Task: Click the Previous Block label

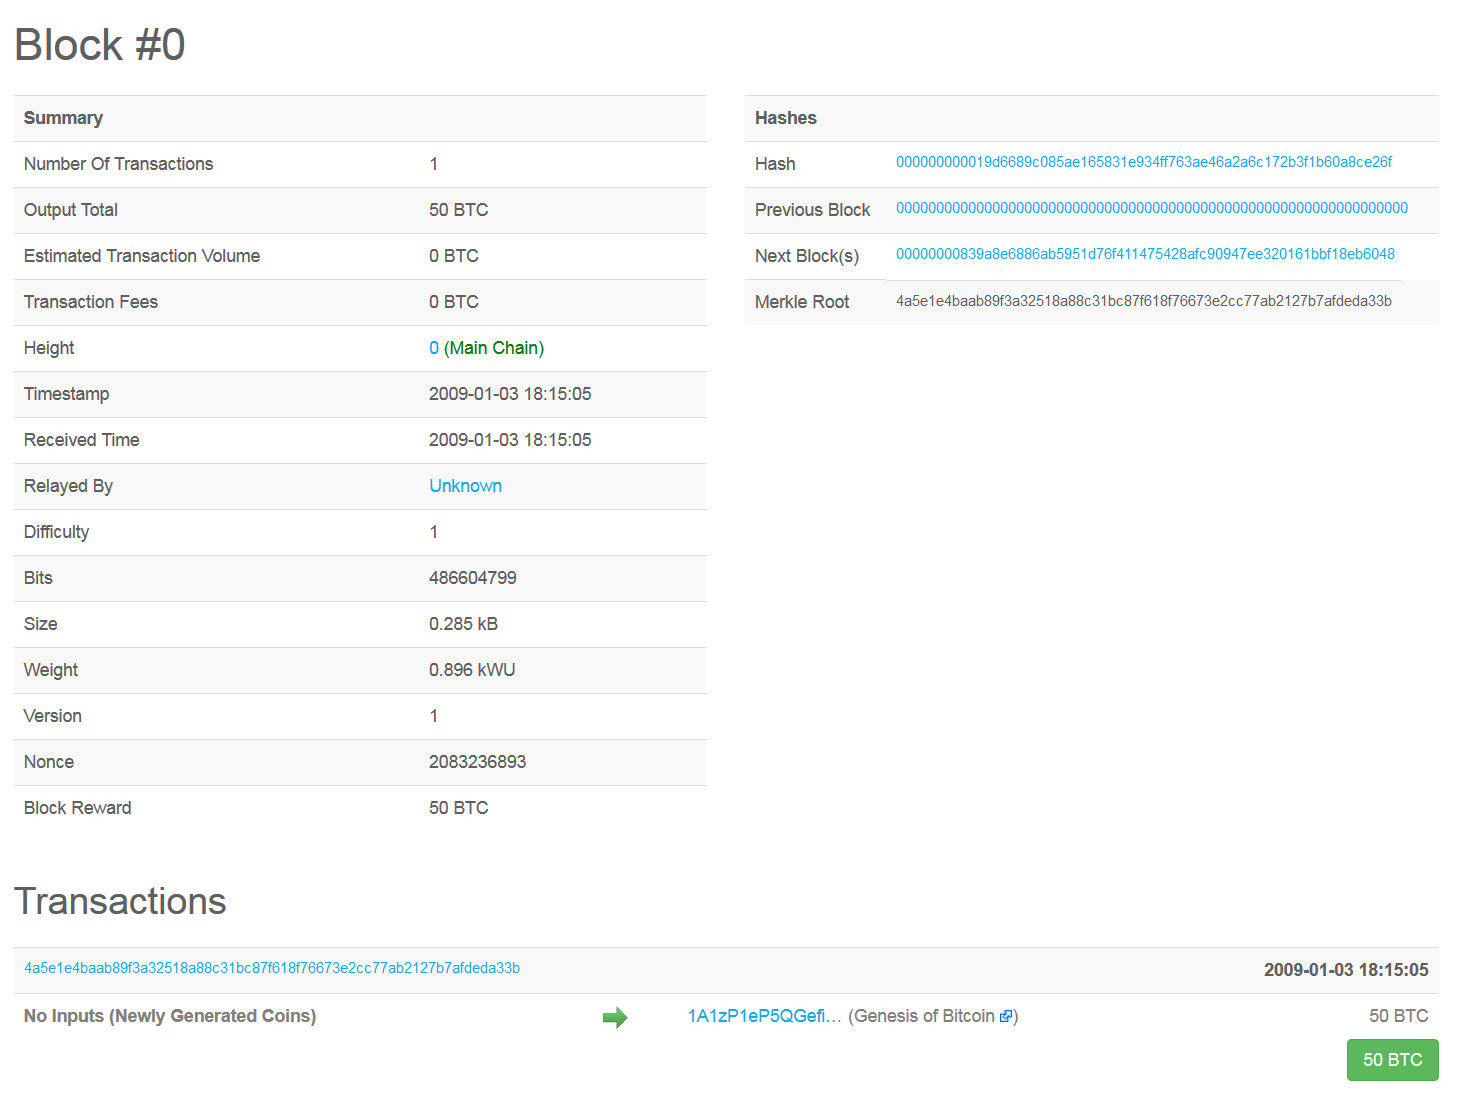Action: pyautogui.click(x=812, y=210)
